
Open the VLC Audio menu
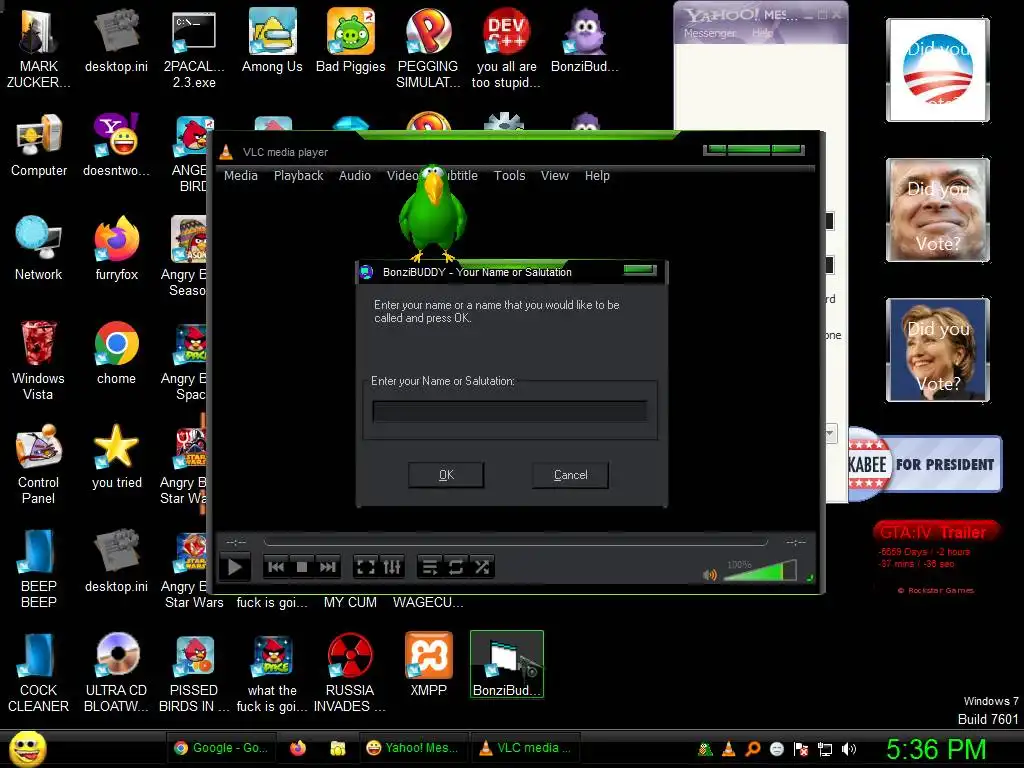pos(355,176)
